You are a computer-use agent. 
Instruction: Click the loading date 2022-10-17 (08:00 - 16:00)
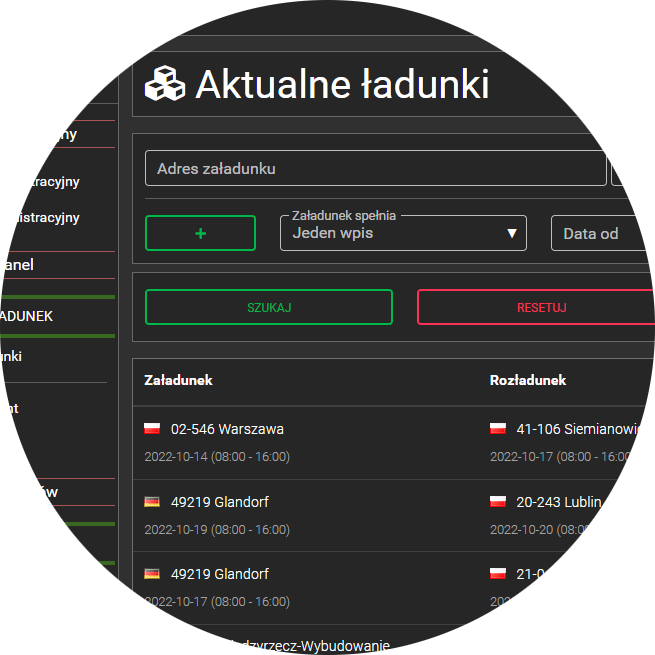[217, 602]
